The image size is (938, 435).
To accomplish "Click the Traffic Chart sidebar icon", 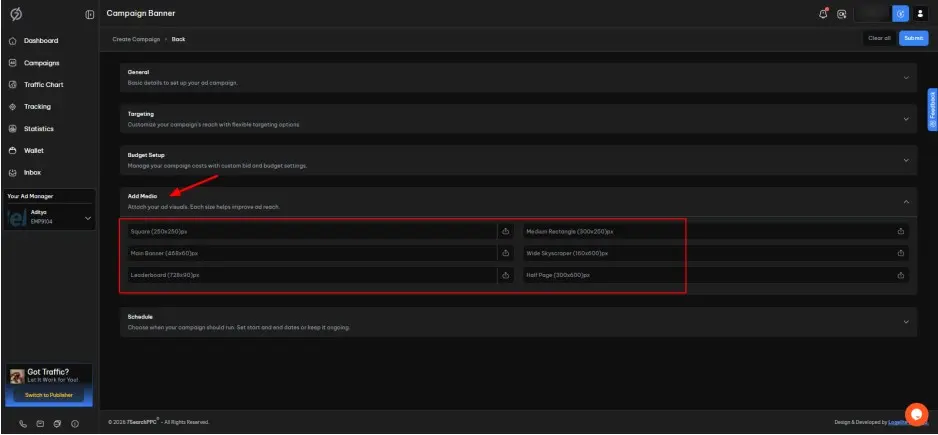I will pyautogui.click(x=13, y=85).
